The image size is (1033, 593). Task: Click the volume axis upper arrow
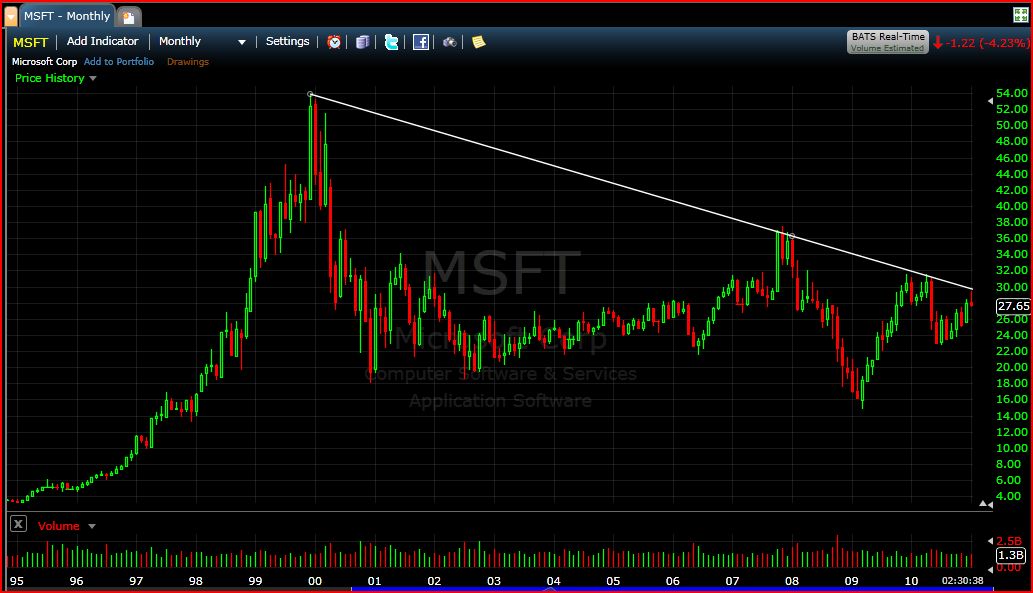[990, 541]
